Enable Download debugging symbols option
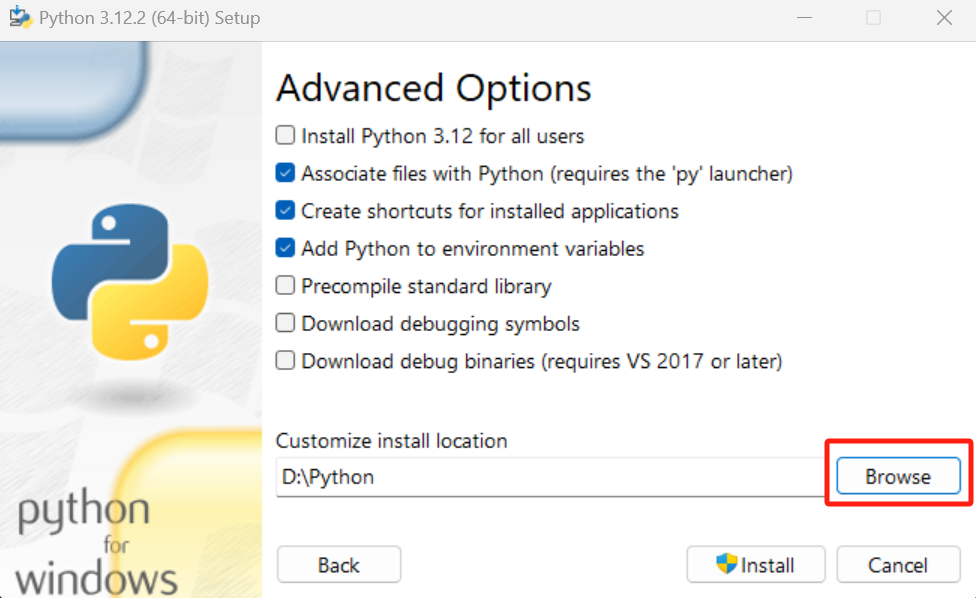976x598 pixels. [x=286, y=324]
